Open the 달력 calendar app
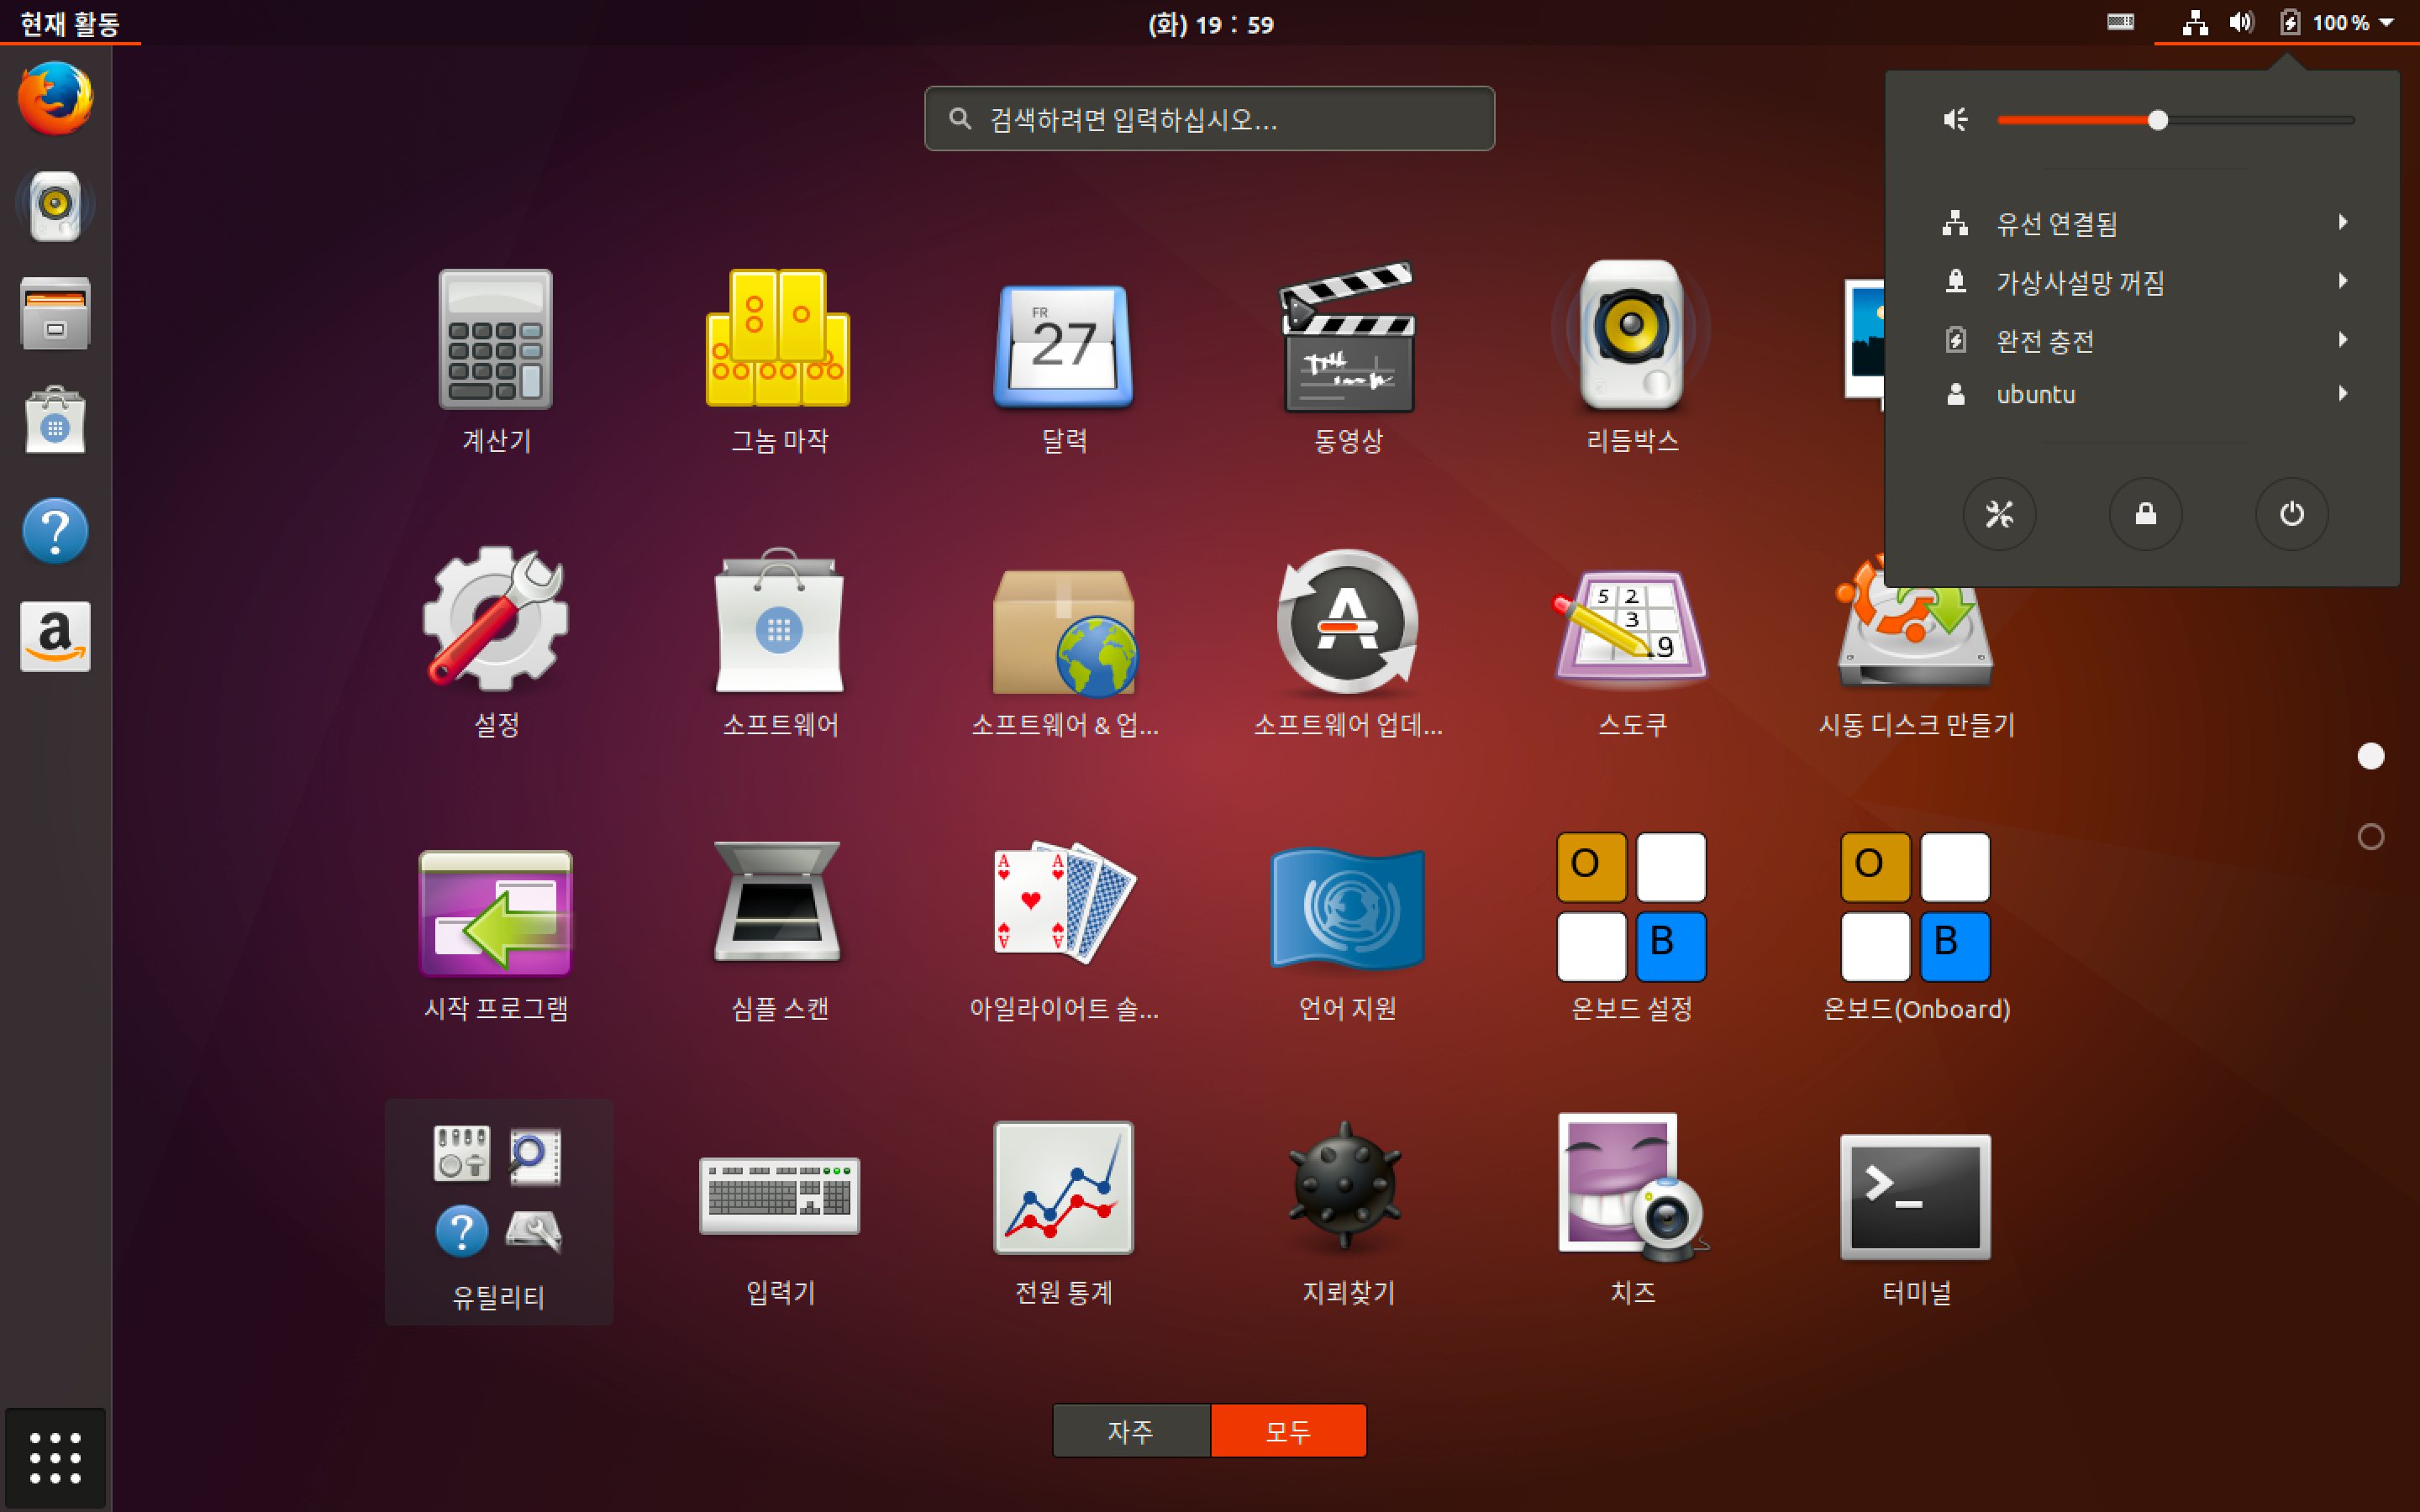Screen dimensions: 2420x1512 point(1063,360)
